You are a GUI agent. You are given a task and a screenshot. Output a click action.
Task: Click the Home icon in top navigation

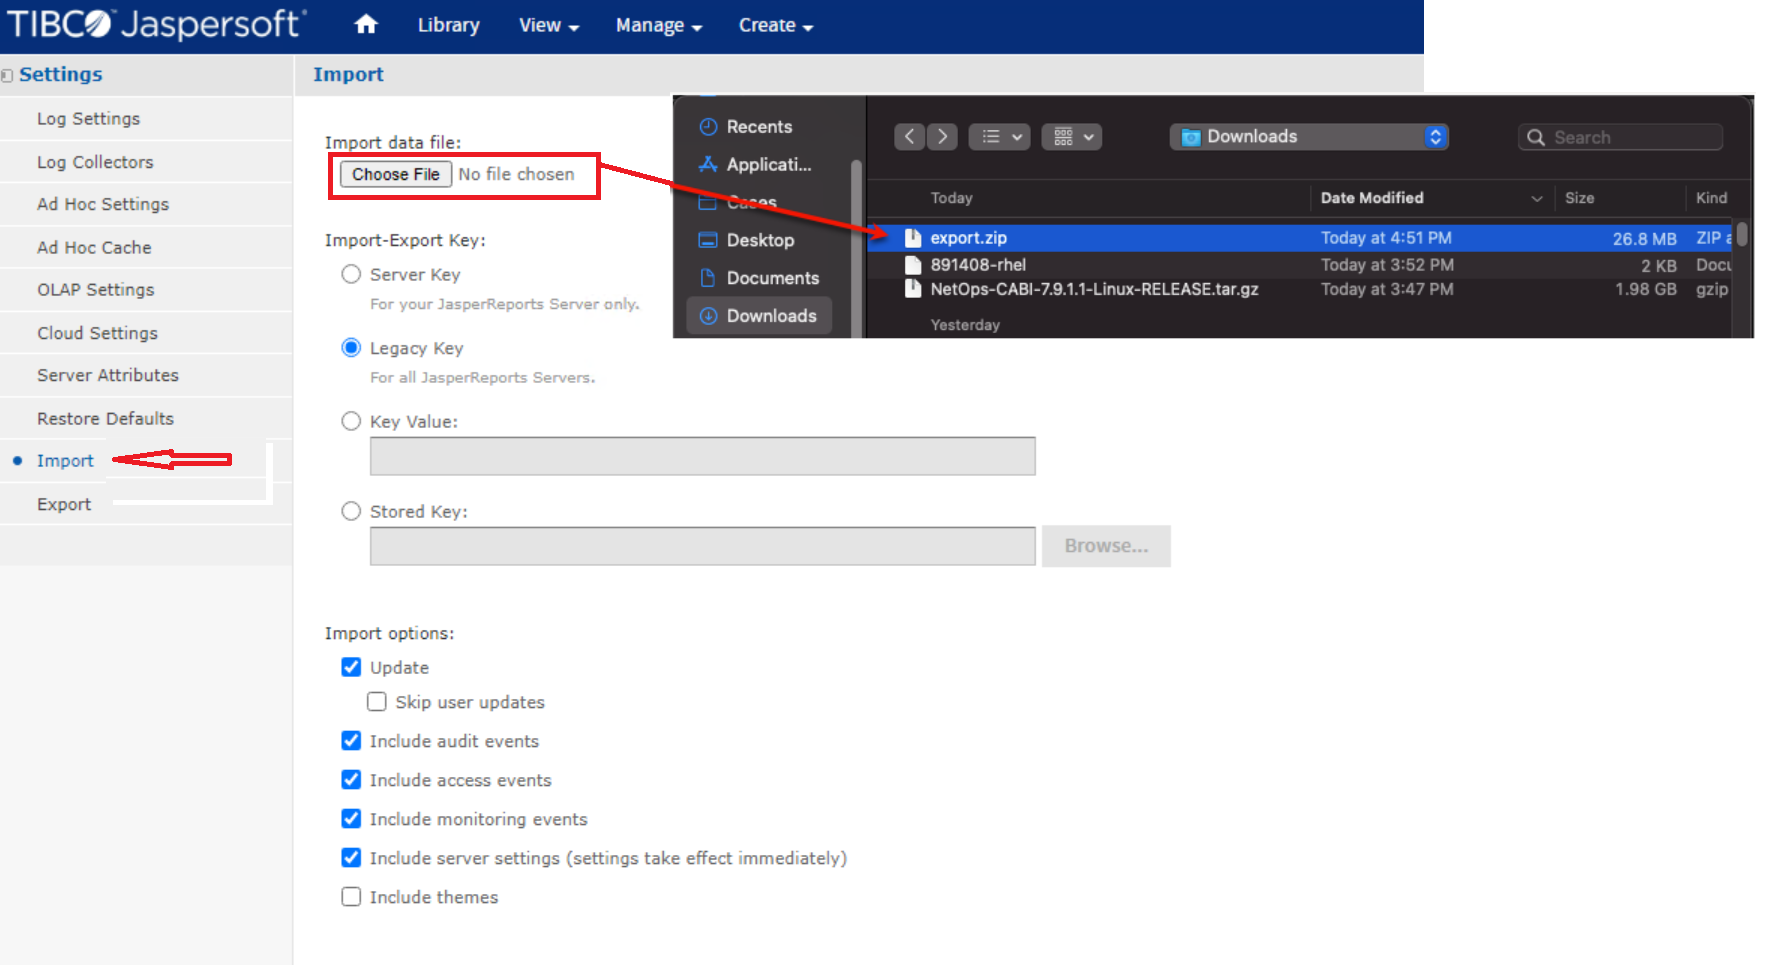click(366, 25)
